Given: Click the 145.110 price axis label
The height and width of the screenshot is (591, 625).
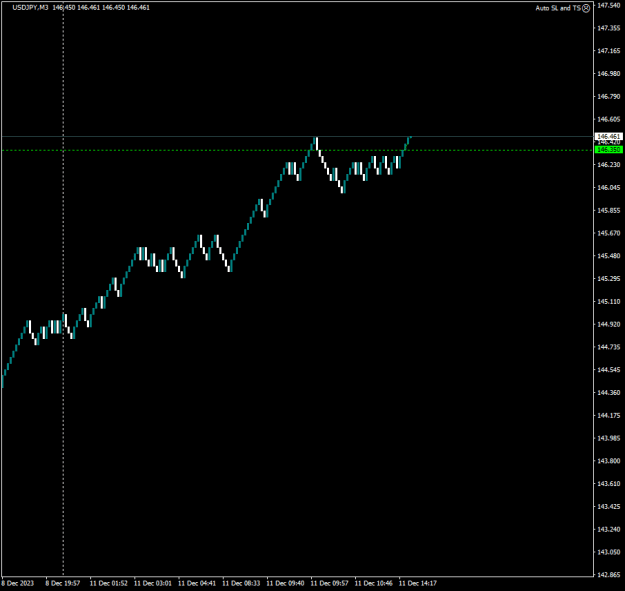Looking at the screenshot, I should 609,302.
